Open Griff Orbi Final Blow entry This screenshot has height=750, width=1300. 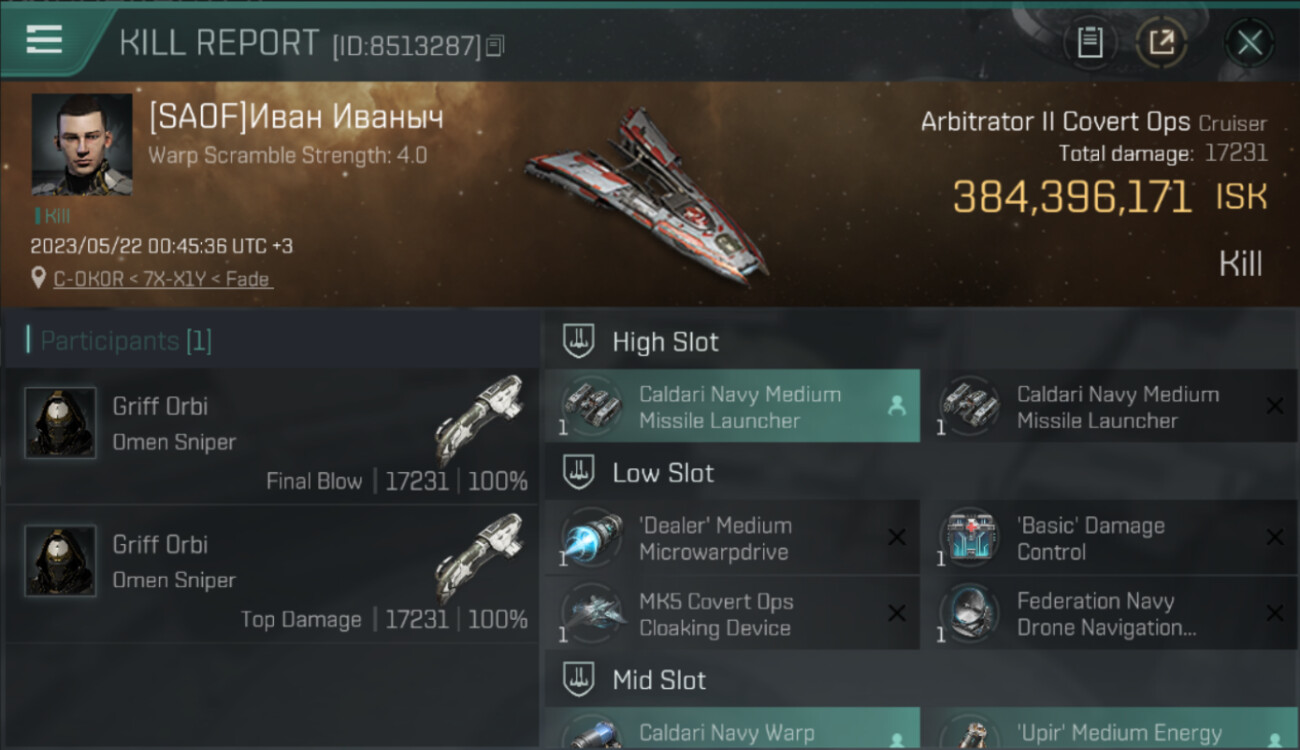272,437
